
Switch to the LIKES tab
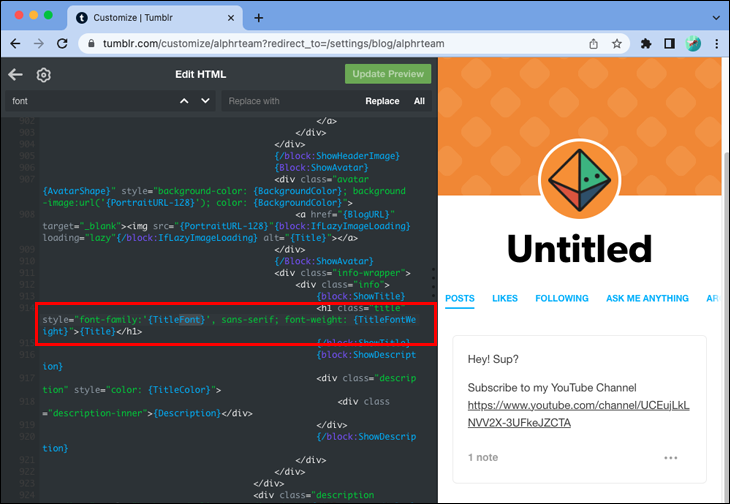click(505, 298)
